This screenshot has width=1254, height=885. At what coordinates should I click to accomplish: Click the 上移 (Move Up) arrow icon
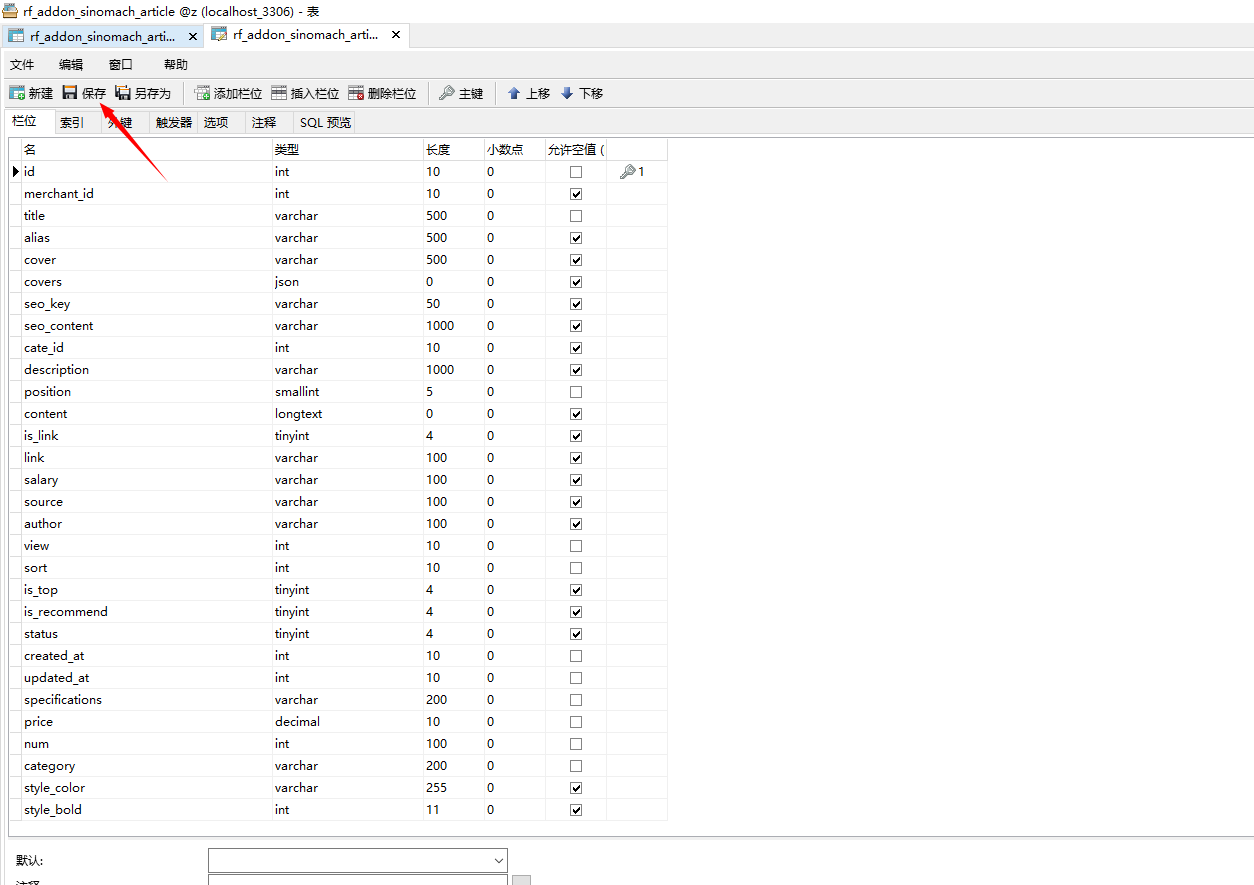click(x=514, y=93)
